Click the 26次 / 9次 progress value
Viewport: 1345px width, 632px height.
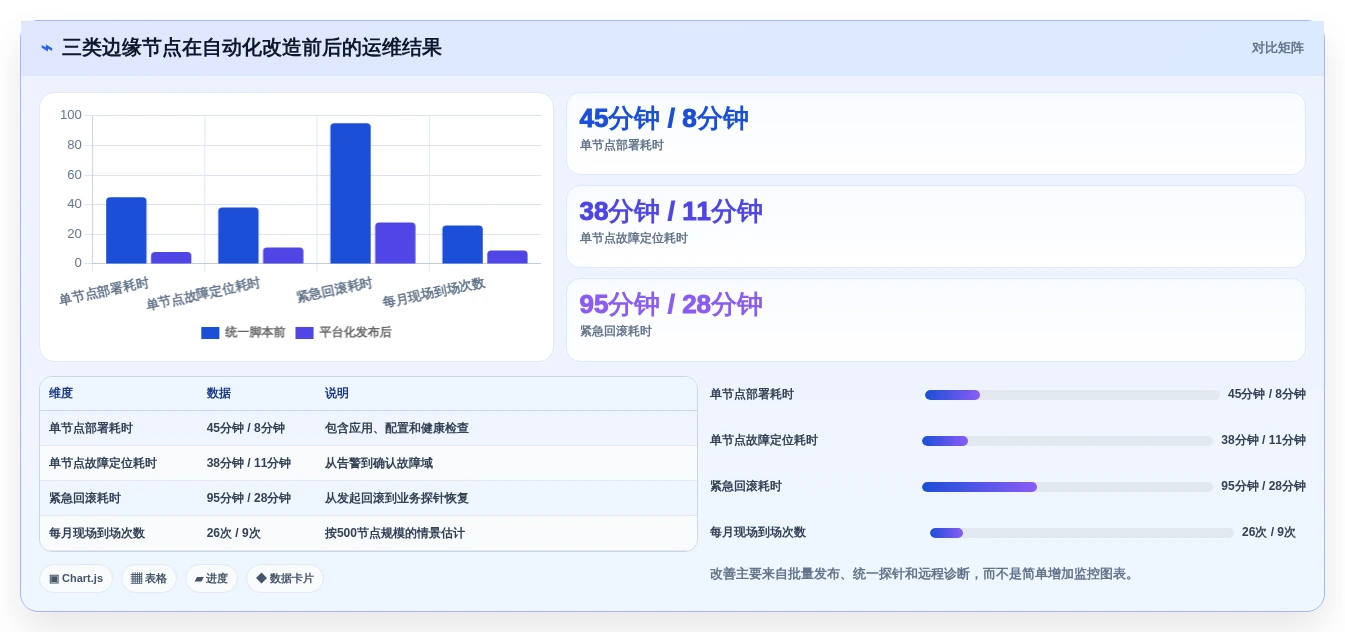click(x=1269, y=533)
